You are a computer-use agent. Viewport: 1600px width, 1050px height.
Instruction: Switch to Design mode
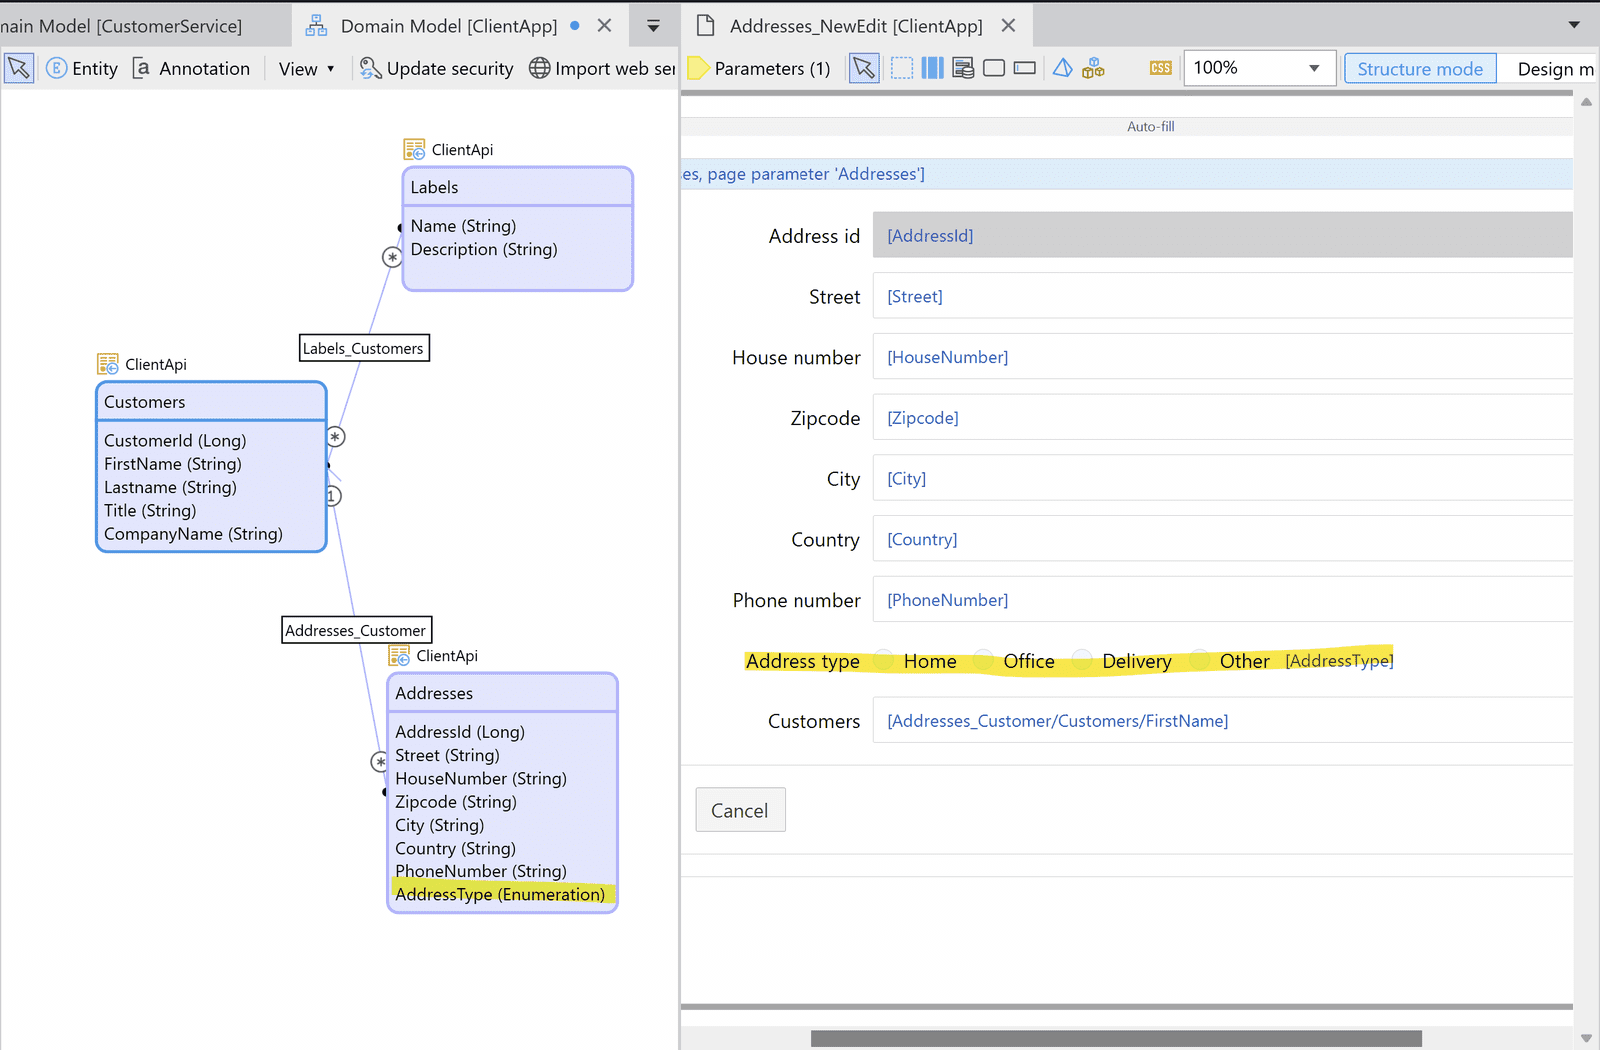1549,68
